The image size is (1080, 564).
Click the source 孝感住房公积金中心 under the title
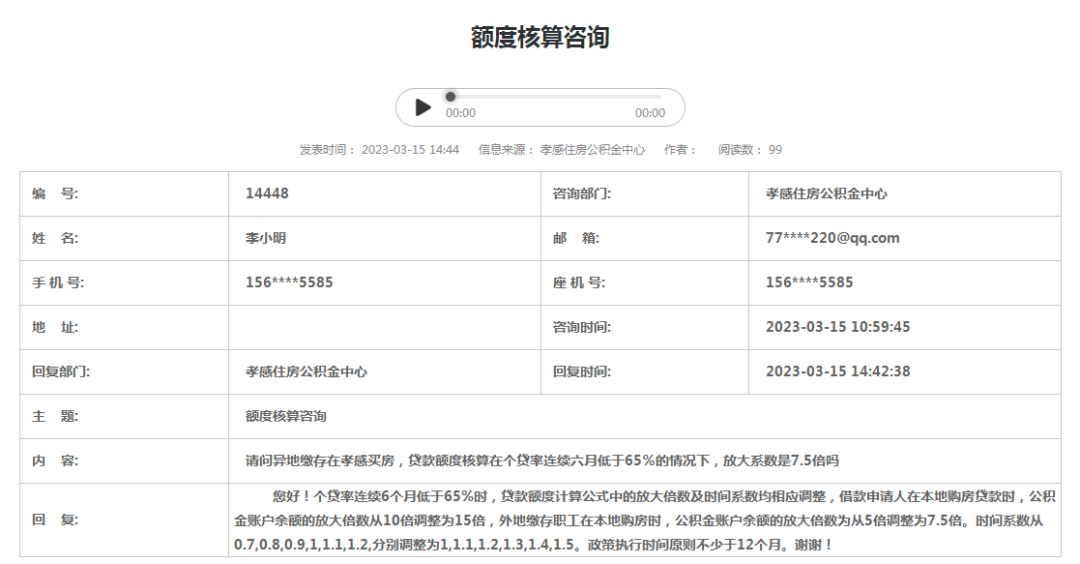pos(592,149)
